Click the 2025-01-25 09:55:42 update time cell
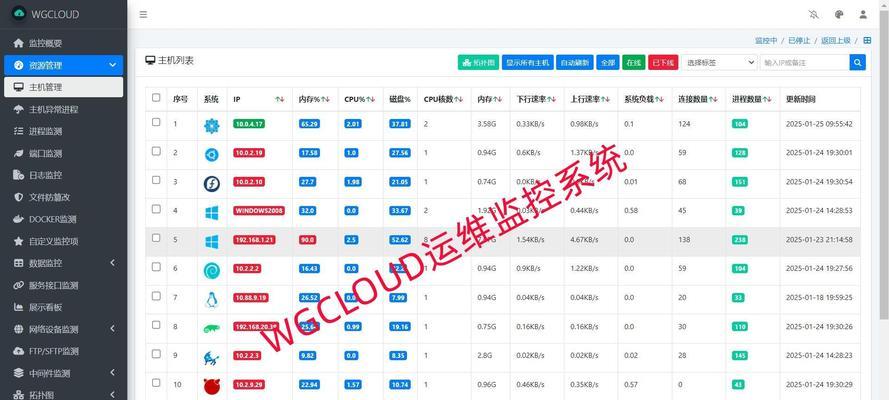Viewport: 889px width, 400px height. 819,124
